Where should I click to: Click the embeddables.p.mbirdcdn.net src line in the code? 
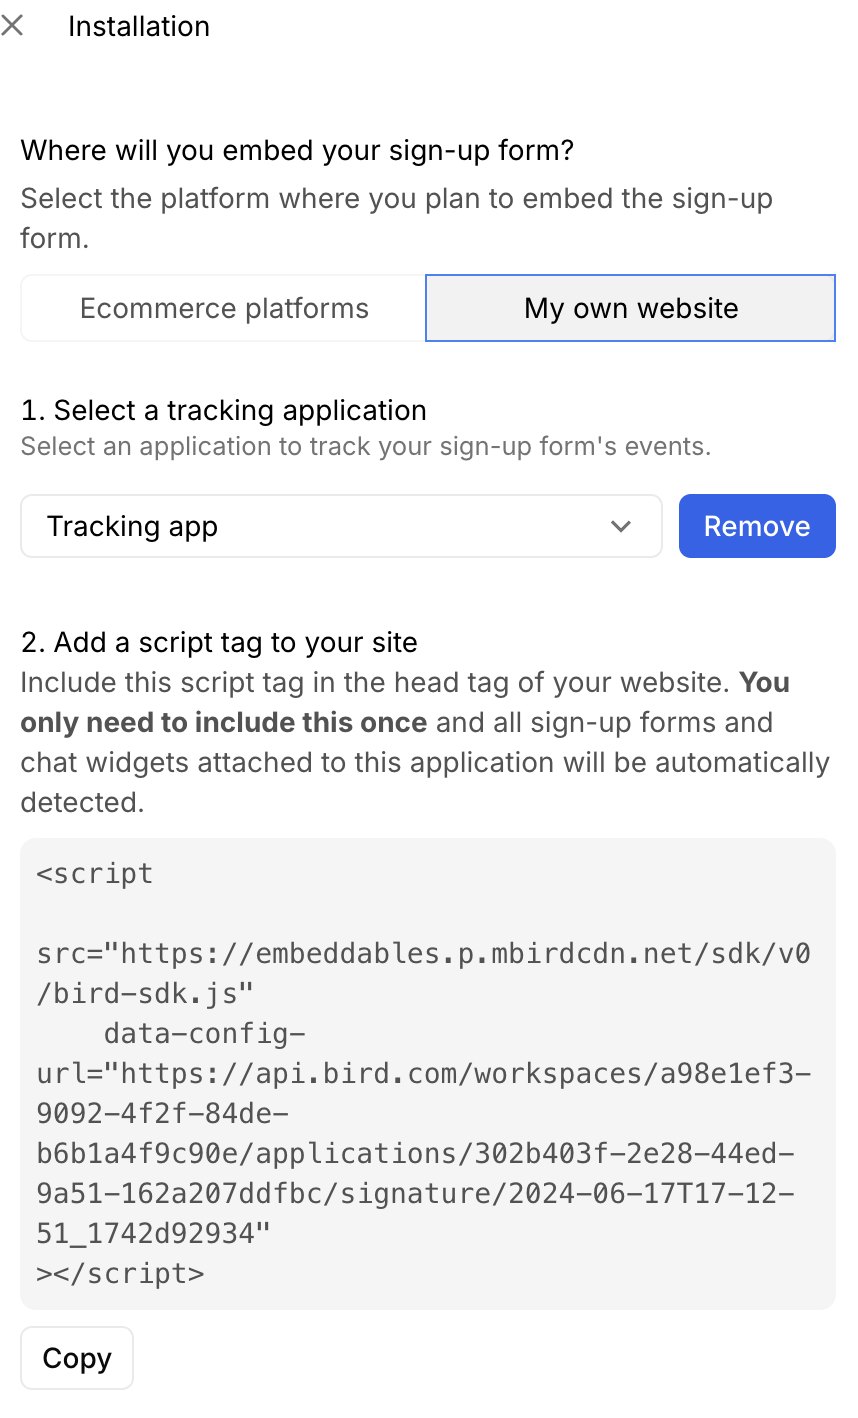click(x=423, y=953)
